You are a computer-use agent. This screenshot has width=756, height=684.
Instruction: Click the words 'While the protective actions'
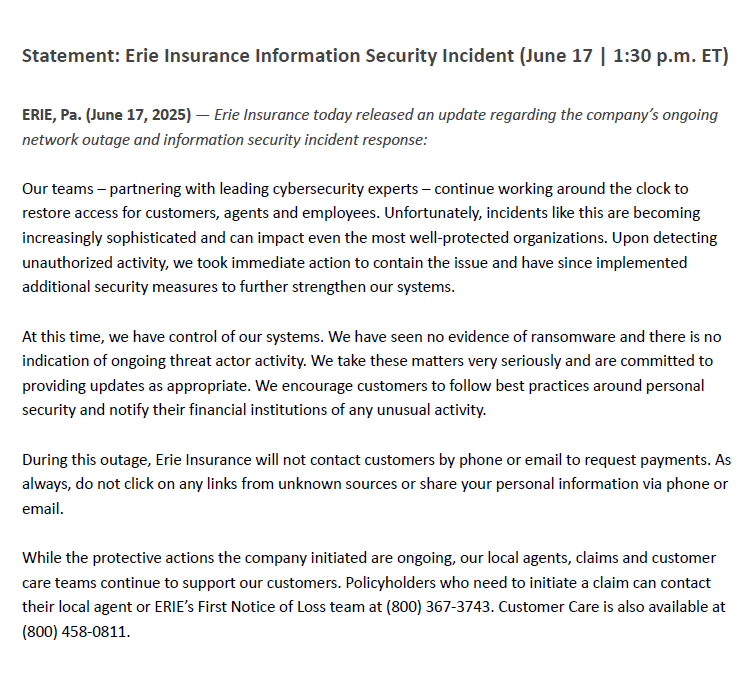(x=115, y=558)
